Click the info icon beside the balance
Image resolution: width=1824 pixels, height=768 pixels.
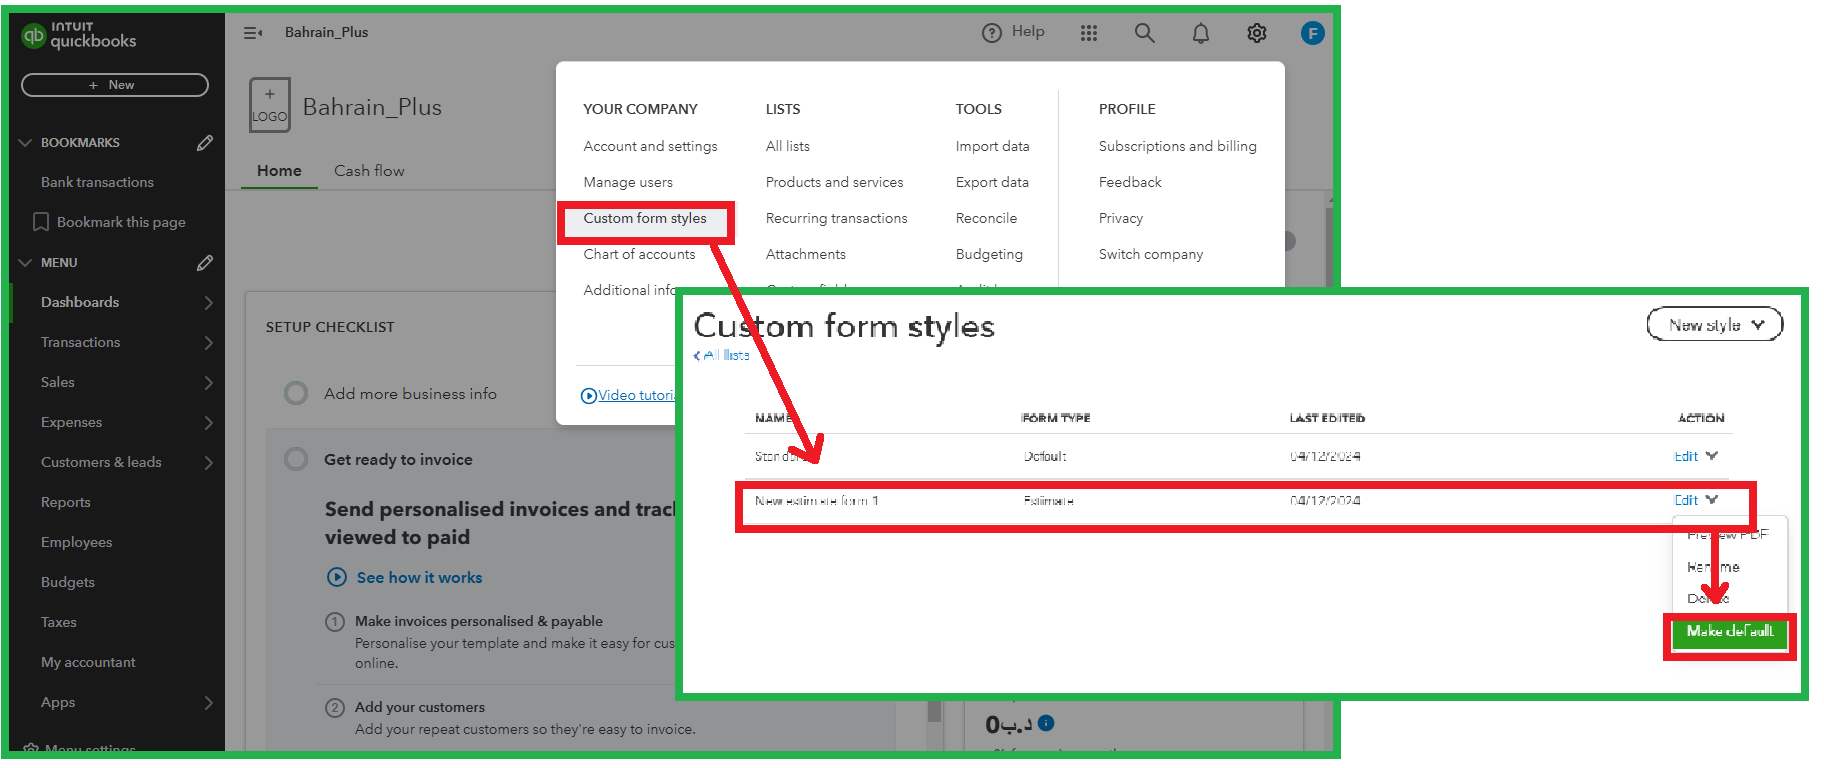coord(1046,722)
